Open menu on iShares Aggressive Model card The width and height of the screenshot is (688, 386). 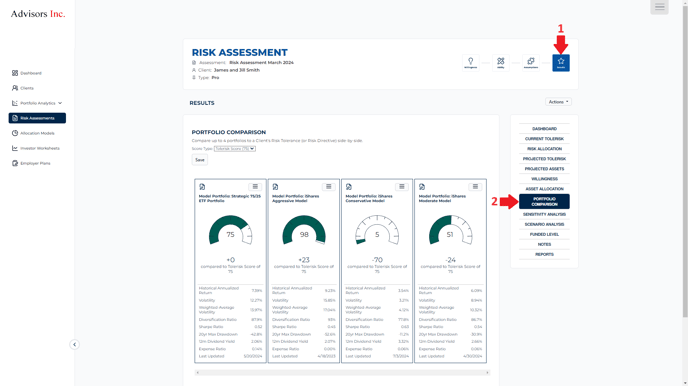tap(328, 187)
